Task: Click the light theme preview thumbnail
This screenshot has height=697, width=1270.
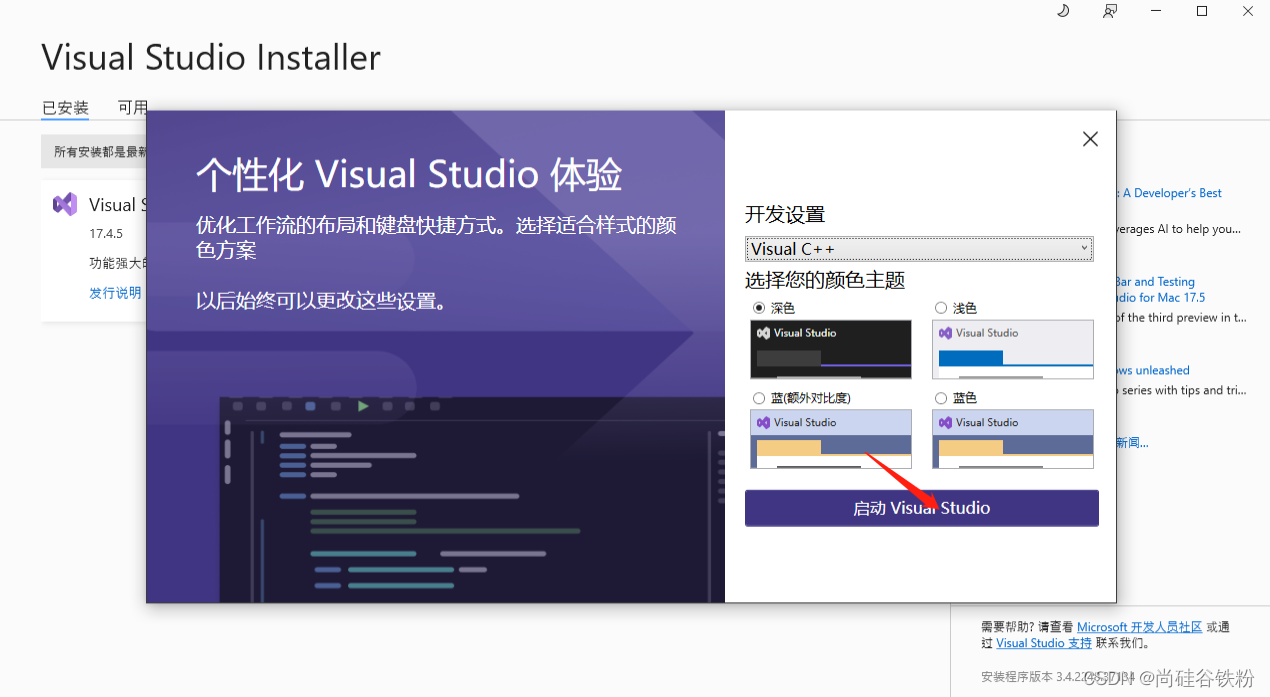Action: coord(1012,349)
